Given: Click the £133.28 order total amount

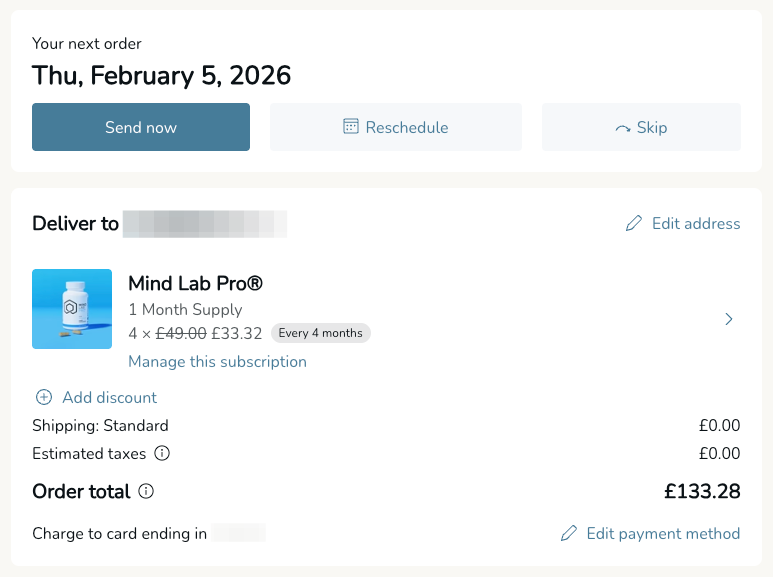Looking at the screenshot, I should (x=702, y=491).
